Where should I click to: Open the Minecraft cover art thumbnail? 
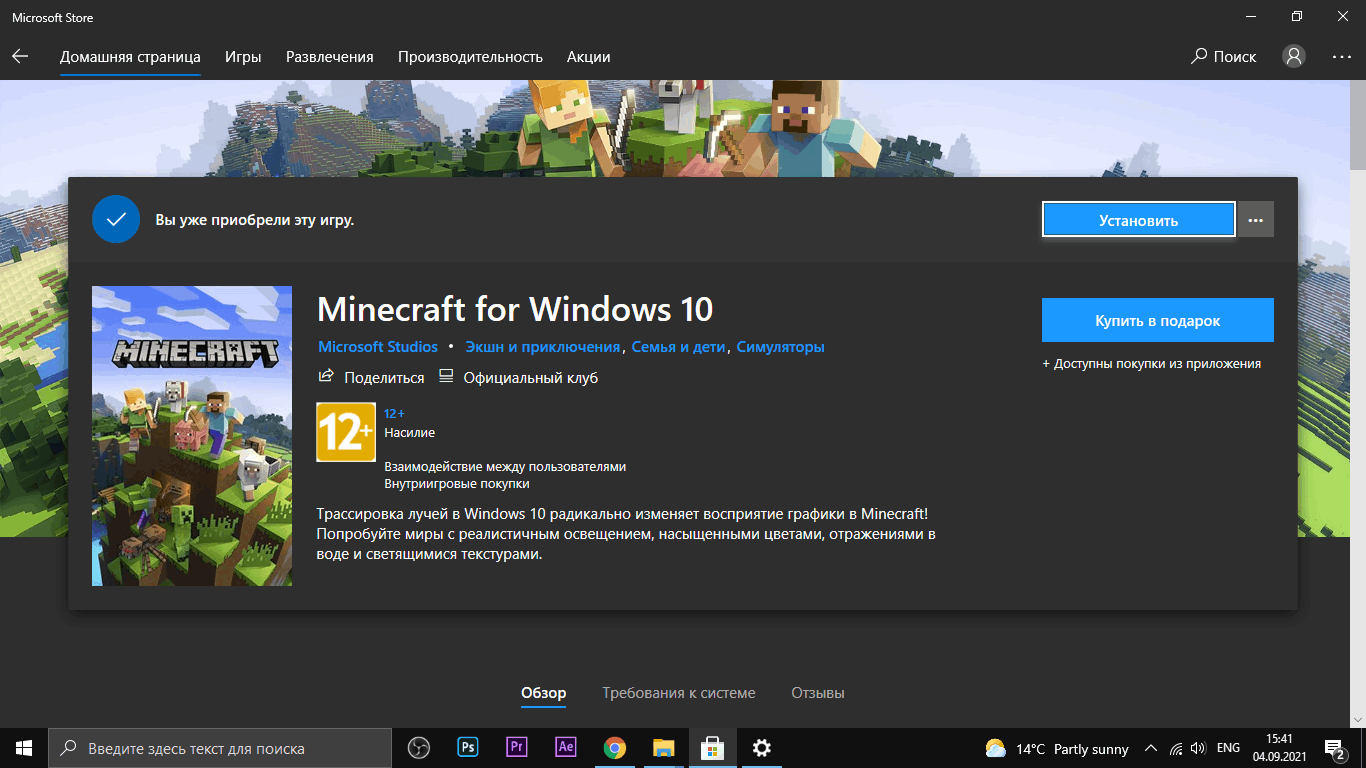[192, 436]
